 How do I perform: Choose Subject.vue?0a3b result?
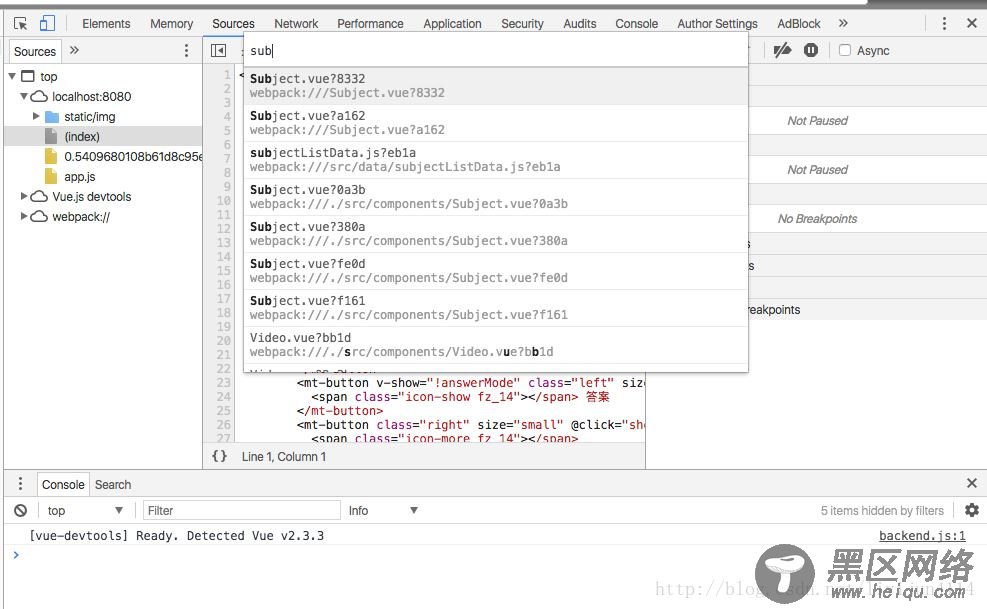[x=495, y=197]
